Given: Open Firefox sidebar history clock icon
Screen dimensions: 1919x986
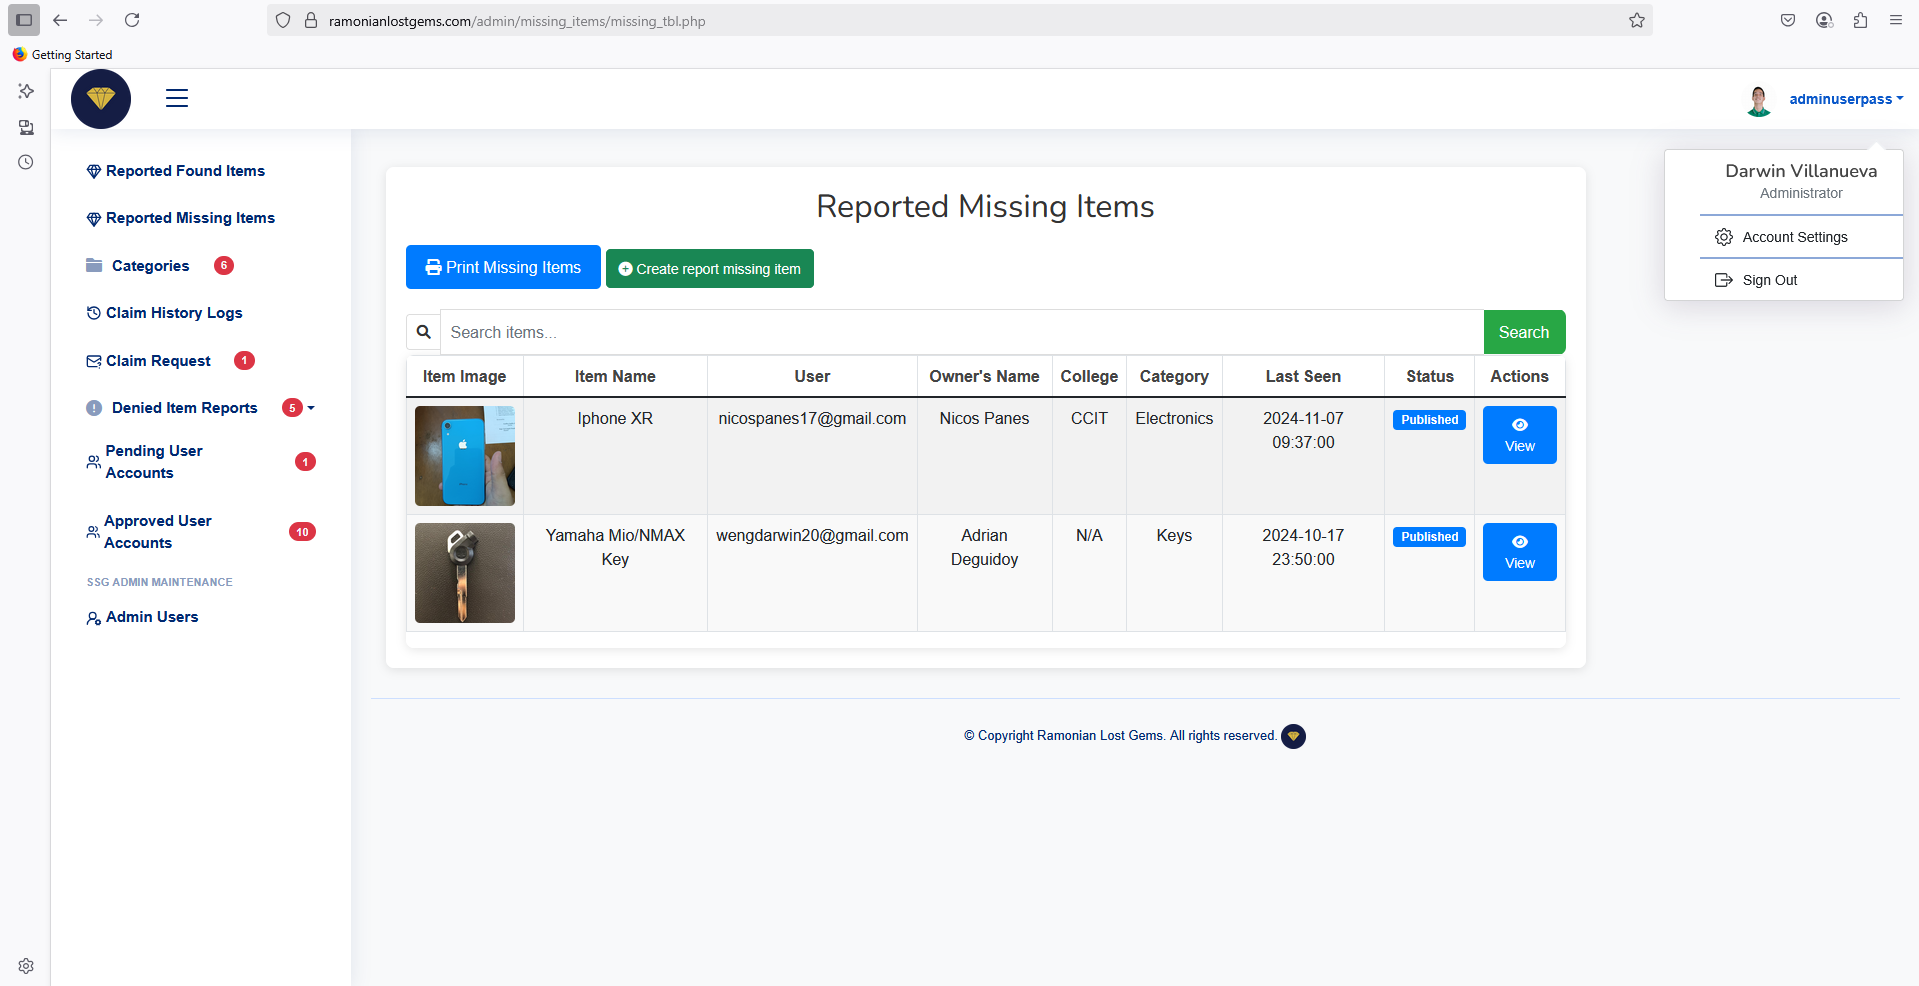Looking at the screenshot, I should point(26,162).
